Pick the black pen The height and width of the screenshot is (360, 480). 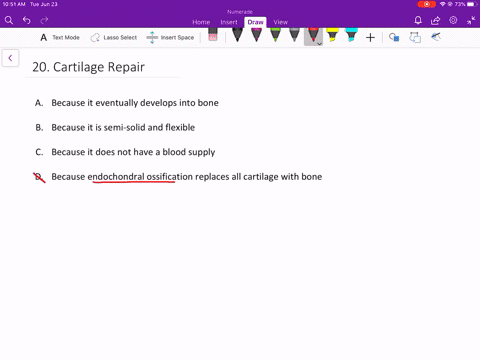237,35
